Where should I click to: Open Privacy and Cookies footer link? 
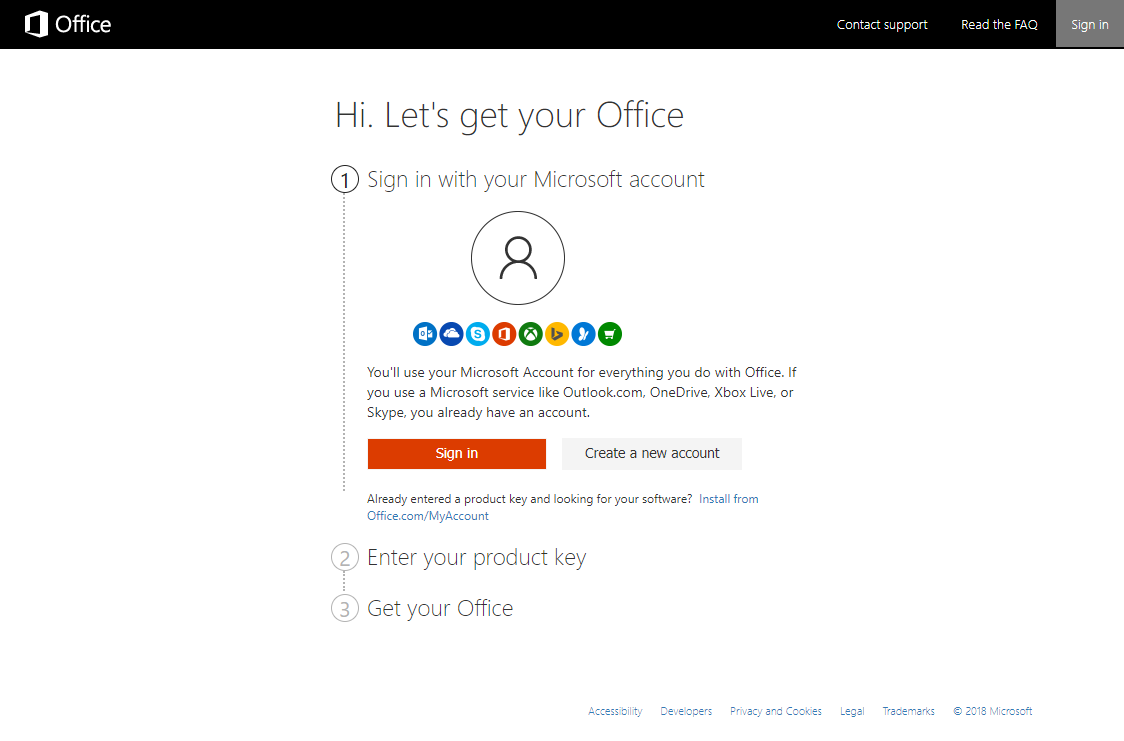coord(776,711)
